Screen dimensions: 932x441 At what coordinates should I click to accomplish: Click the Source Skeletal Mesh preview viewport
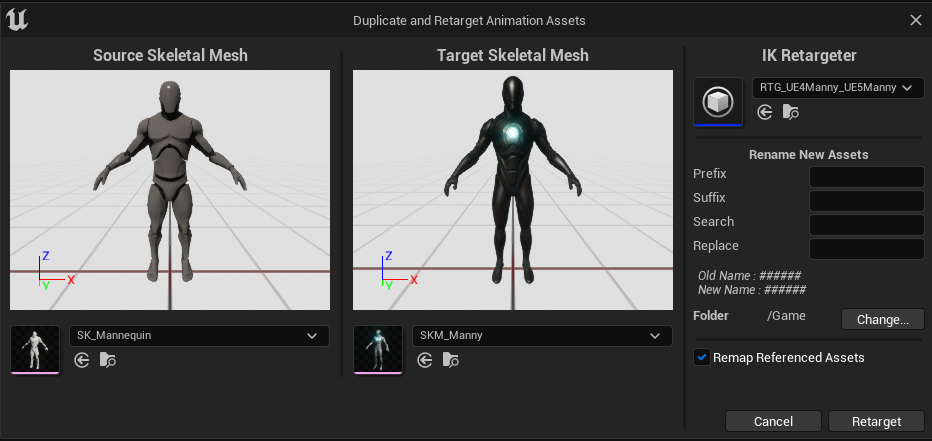(170, 190)
